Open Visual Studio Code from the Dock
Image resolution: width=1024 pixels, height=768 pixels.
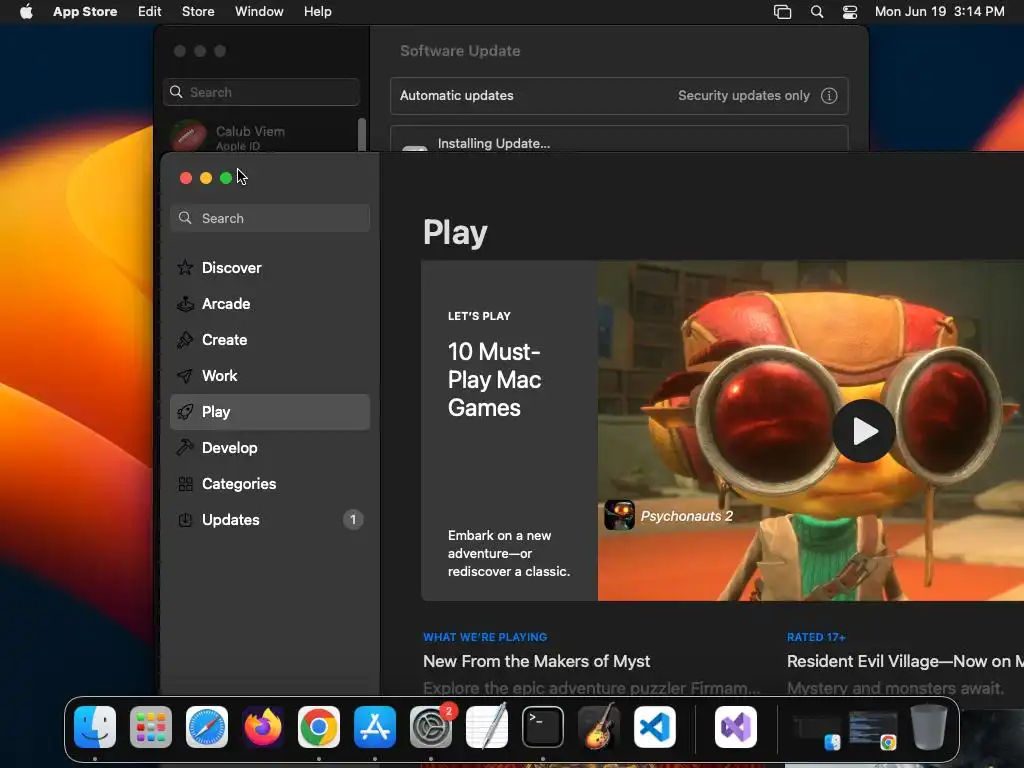click(654, 727)
